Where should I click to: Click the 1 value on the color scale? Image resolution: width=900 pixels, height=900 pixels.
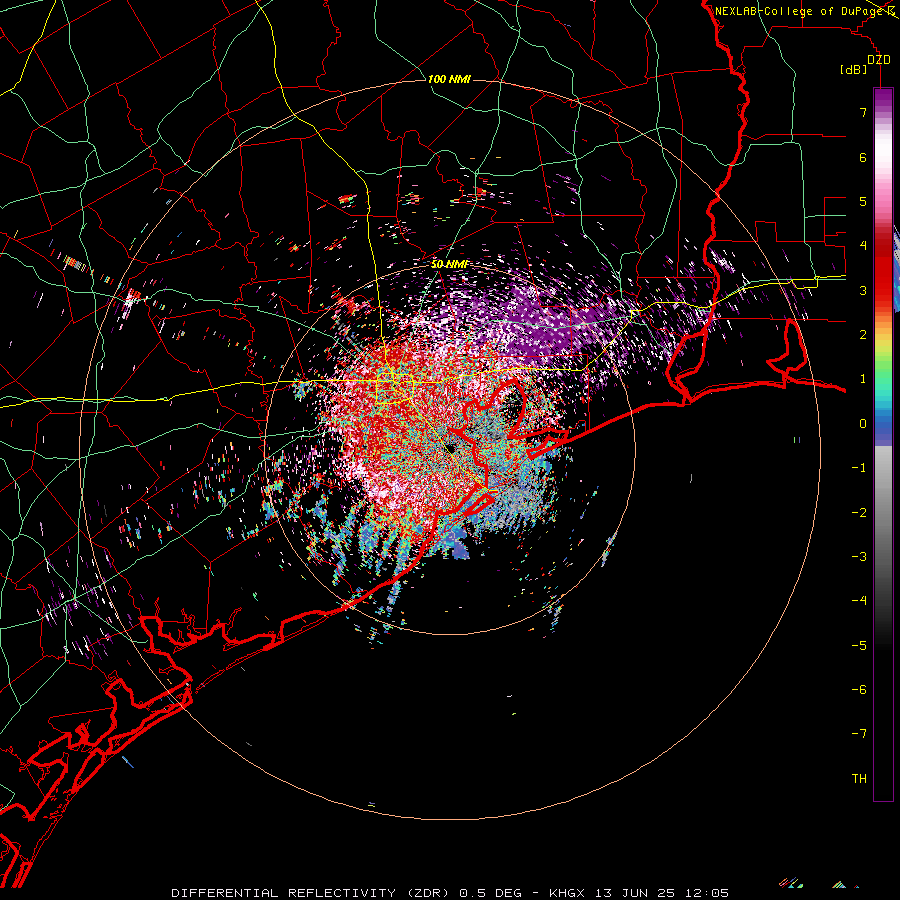tap(863, 379)
